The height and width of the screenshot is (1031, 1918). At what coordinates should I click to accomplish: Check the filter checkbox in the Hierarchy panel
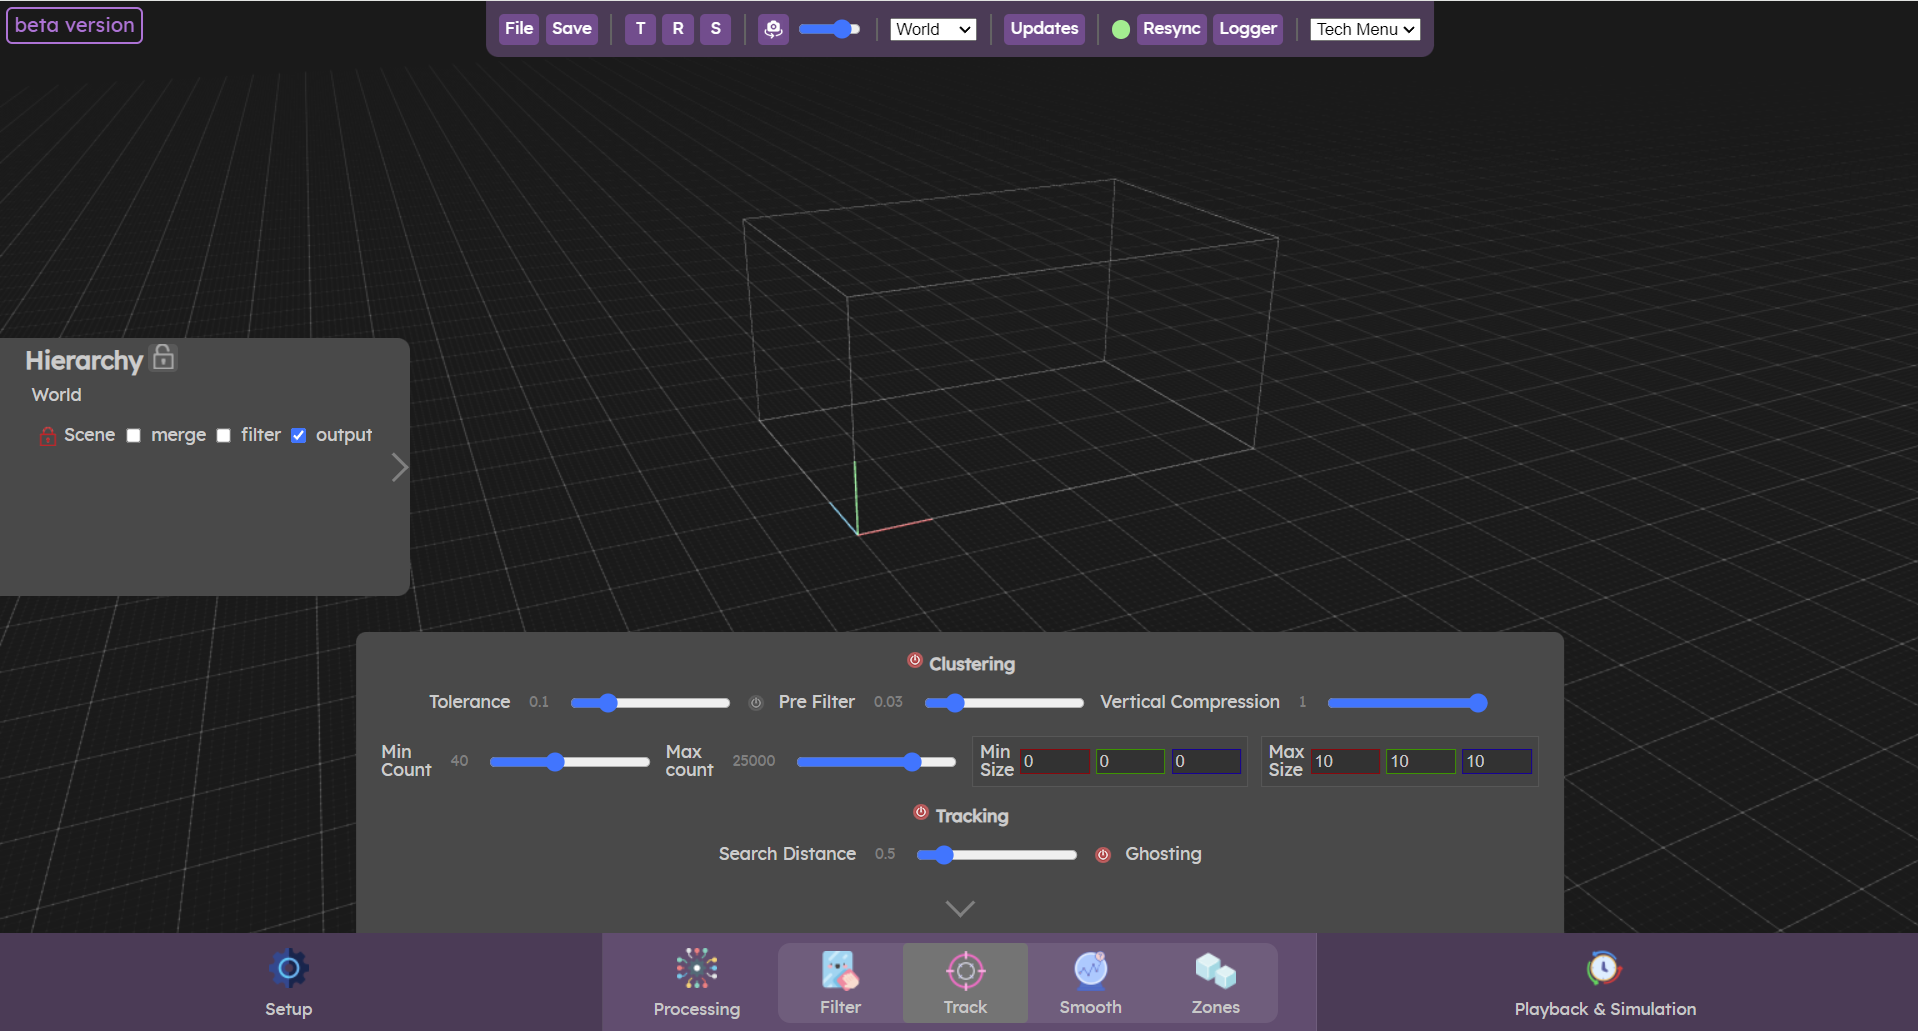(x=223, y=435)
